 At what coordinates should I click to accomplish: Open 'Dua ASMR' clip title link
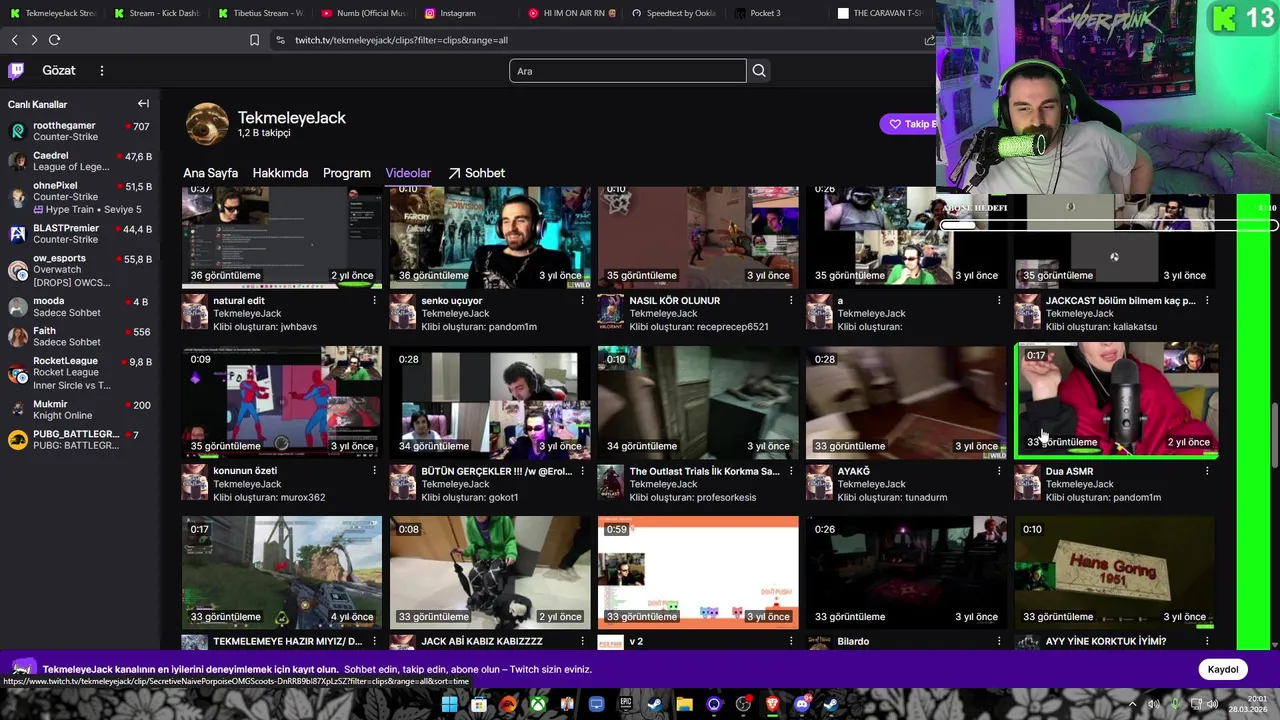pos(1069,471)
